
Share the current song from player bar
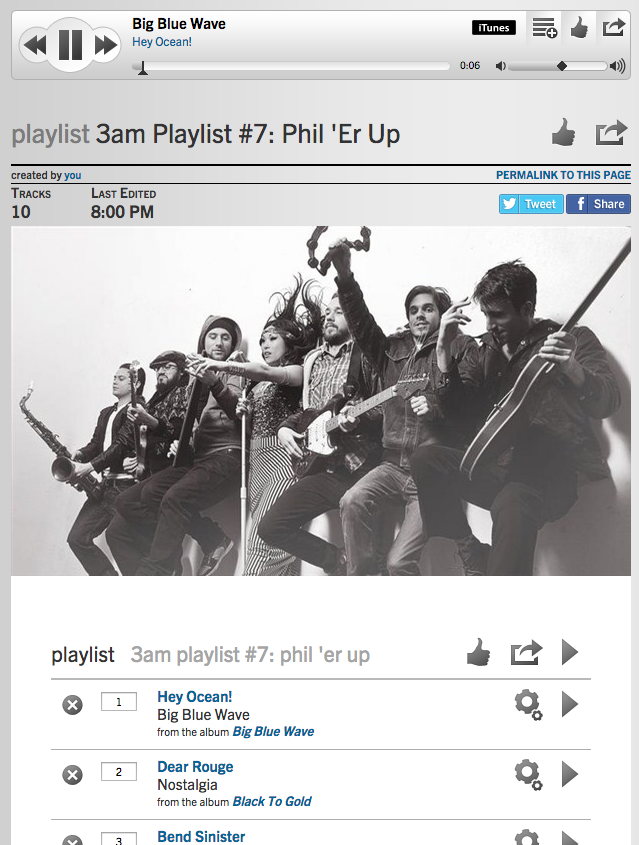614,27
